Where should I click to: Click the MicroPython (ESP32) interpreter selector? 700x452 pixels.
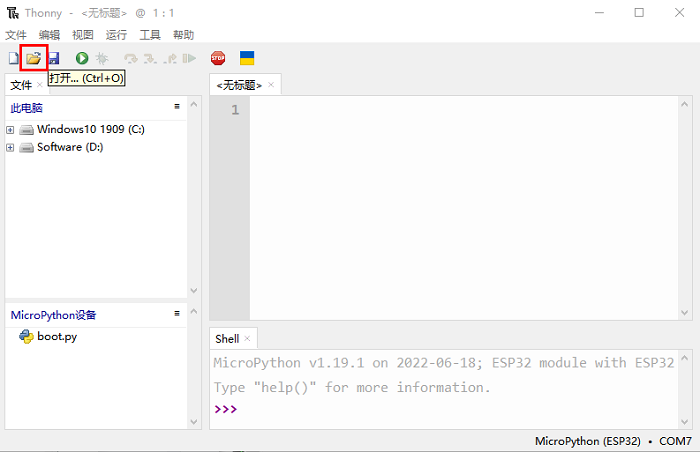click(588, 441)
